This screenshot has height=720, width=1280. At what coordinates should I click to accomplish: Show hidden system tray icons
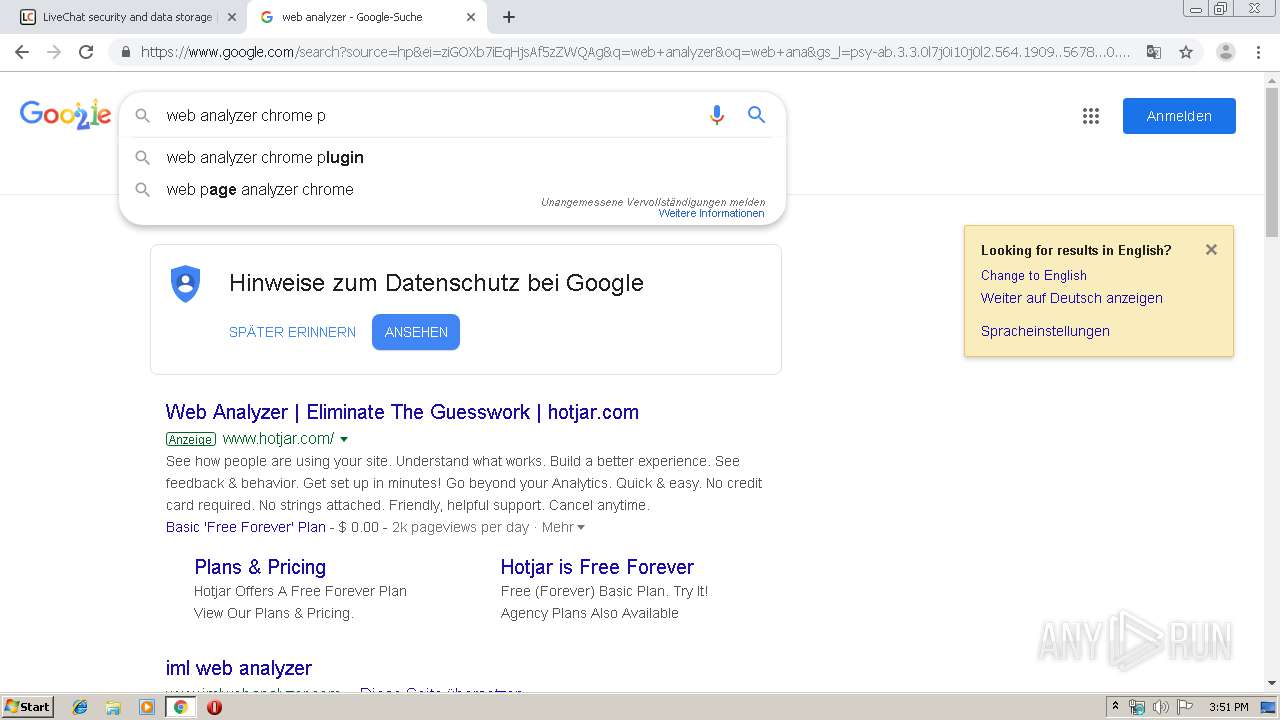pyautogui.click(x=1115, y=707)
